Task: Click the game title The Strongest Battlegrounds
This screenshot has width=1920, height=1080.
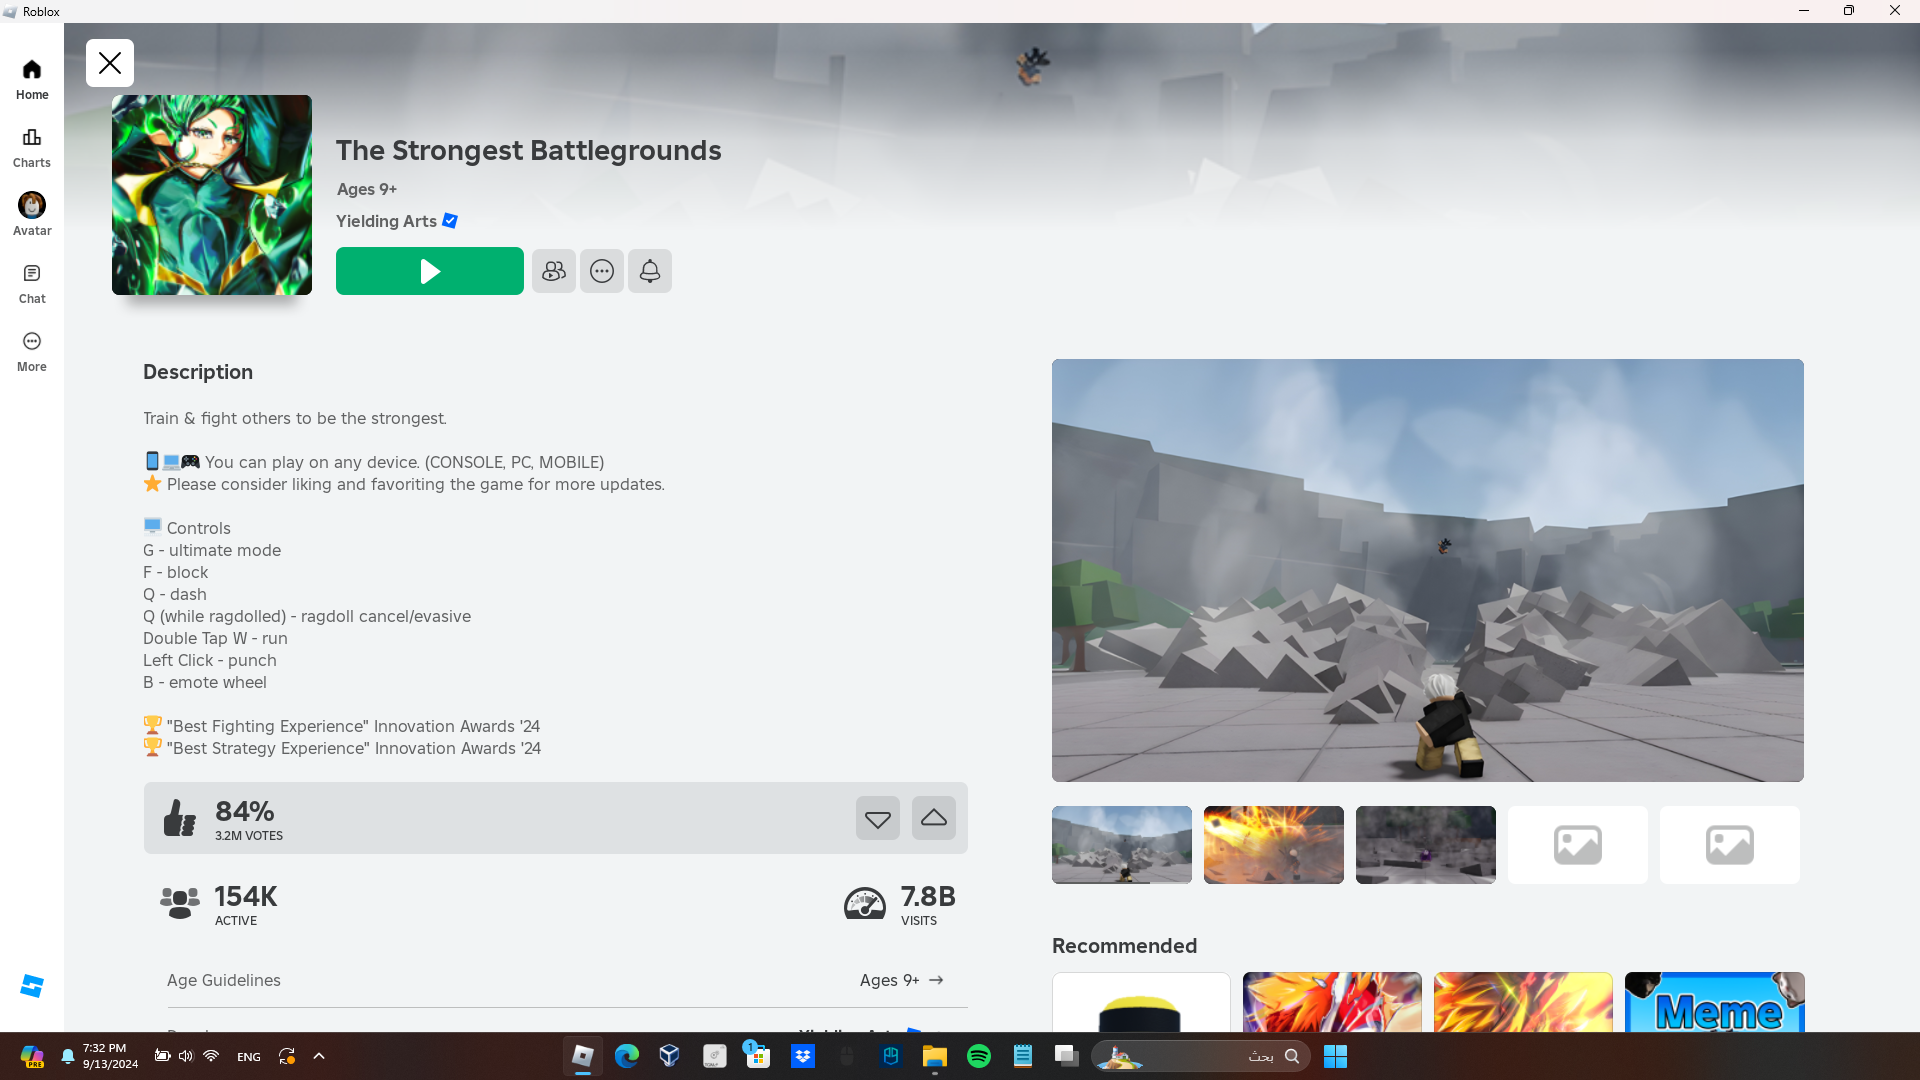Action: pyautogui.click(x=529, y=150)
